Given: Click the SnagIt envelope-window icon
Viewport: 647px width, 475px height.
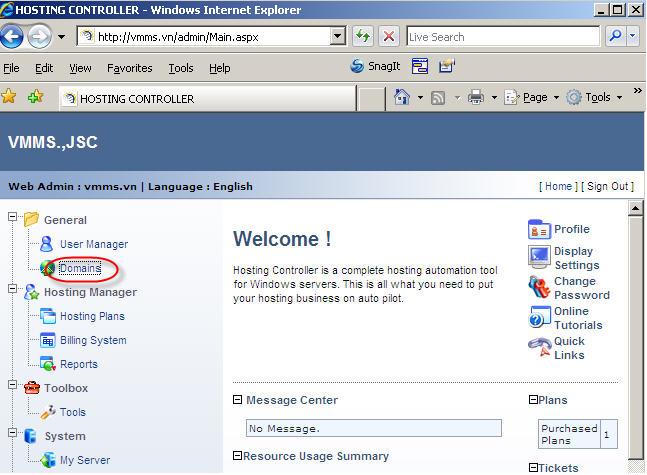Looking at the screenshot, I should coord(446,66).
